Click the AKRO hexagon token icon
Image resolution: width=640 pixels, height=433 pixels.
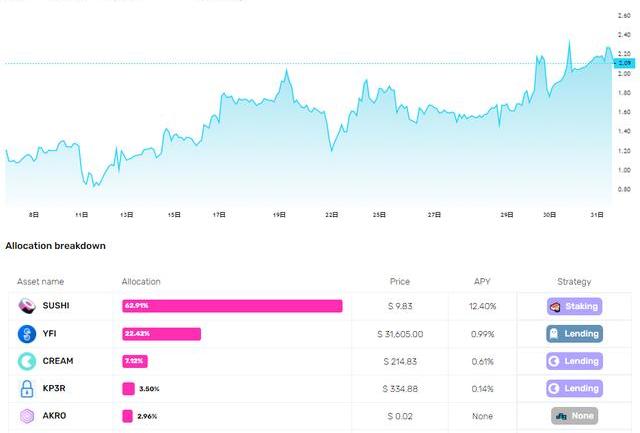pos(27,415)
